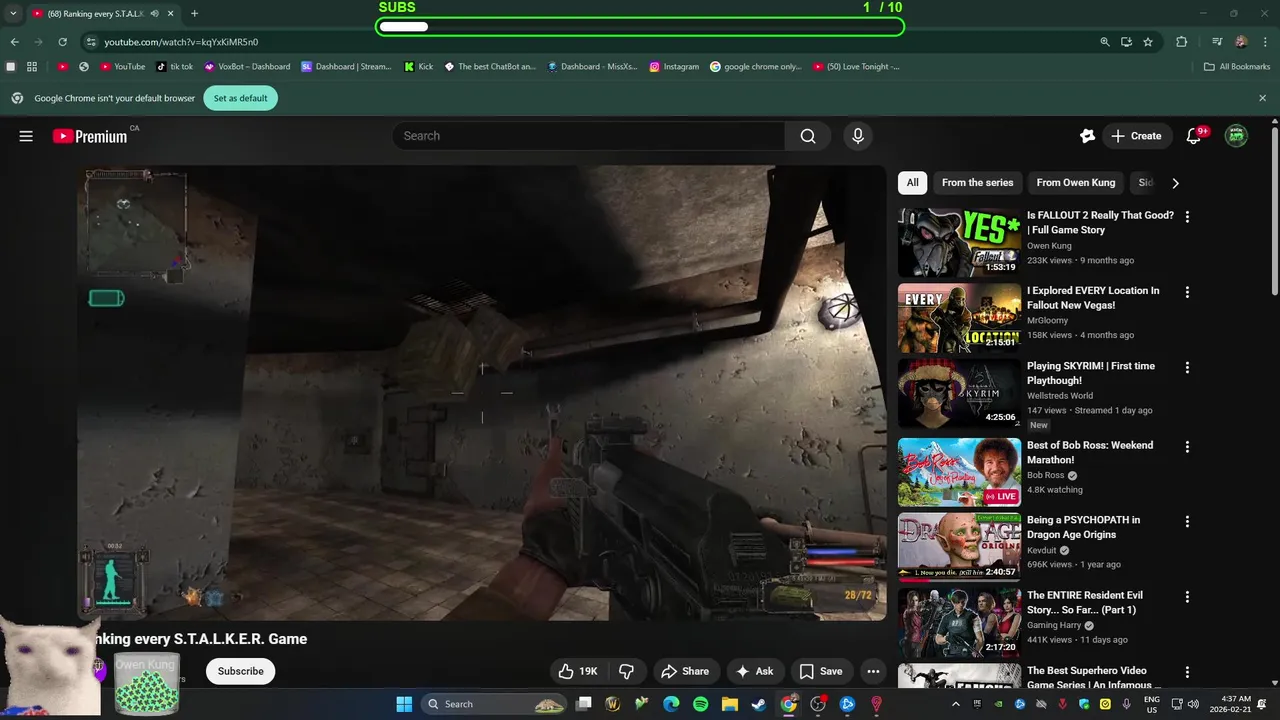Click the Ask button
The height and width of the screenshot is (720, 1280).
(x=755, y=671)
